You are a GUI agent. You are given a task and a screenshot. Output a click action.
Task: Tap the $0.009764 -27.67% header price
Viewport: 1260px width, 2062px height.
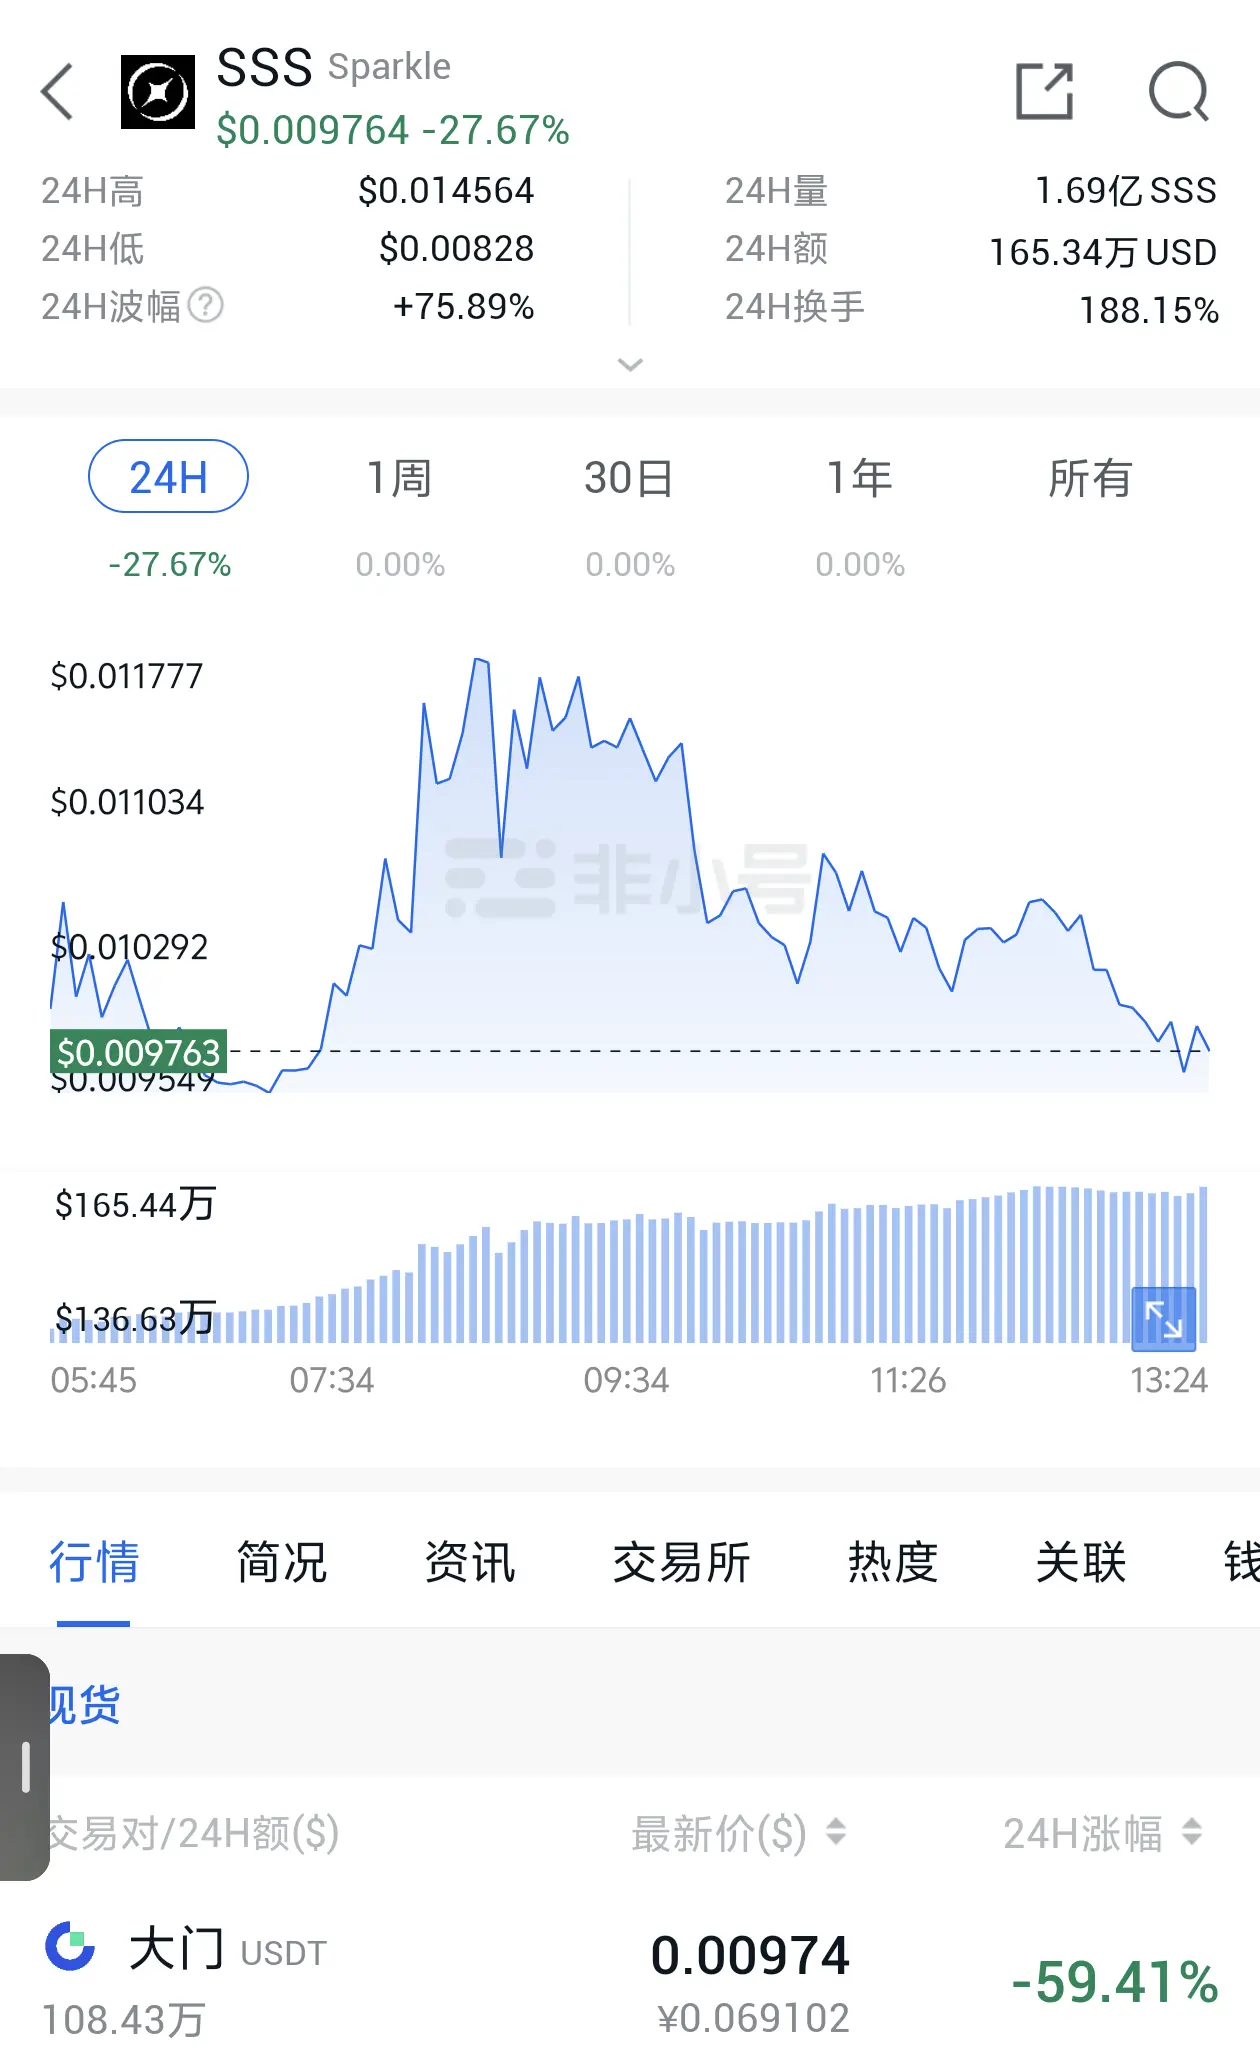(393, 130)
